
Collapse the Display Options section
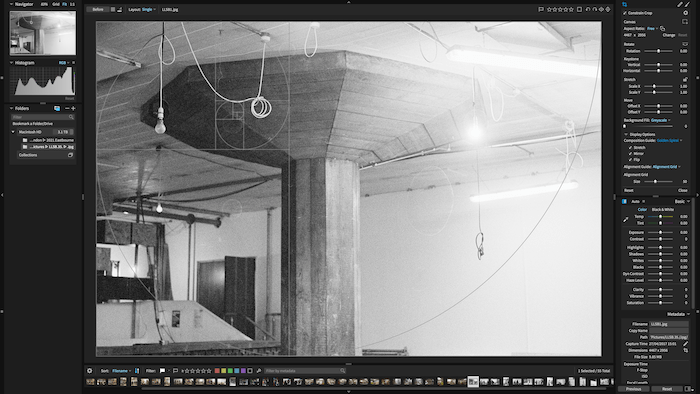click(626, 134)
